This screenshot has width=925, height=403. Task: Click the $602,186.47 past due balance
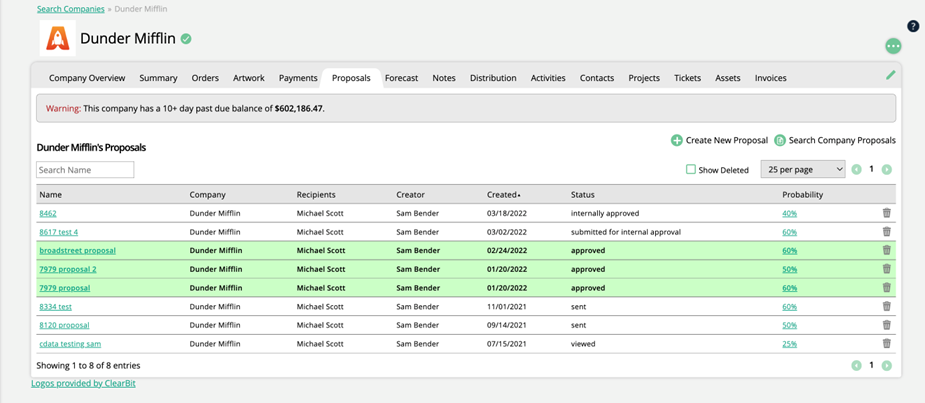[x=299, y=109]
